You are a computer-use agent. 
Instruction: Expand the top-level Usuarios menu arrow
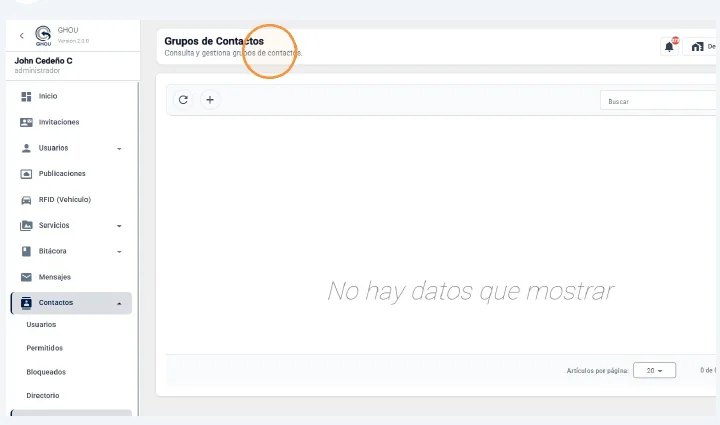coord(119,149)
